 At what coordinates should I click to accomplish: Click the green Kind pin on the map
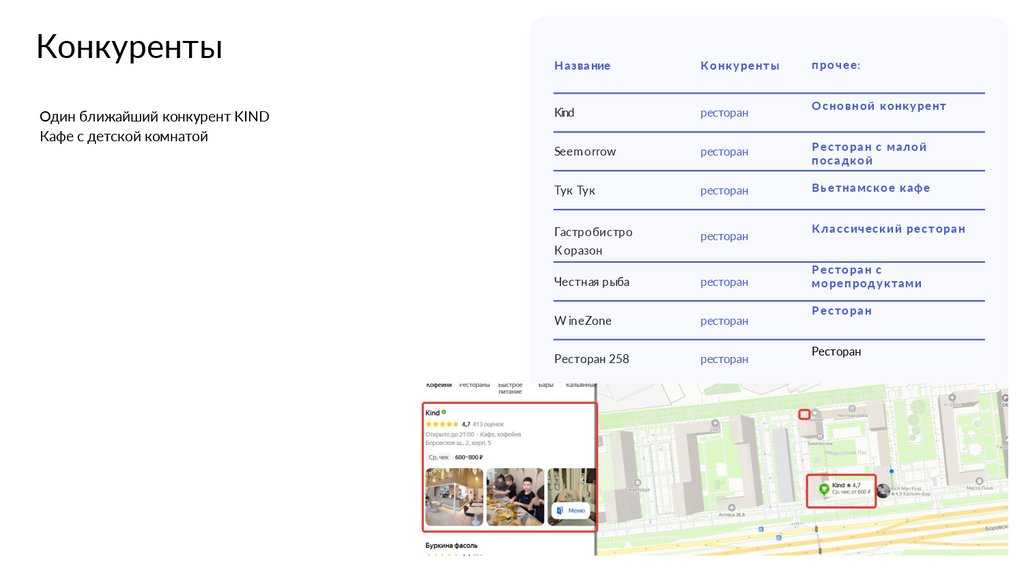tap(824, 489)
